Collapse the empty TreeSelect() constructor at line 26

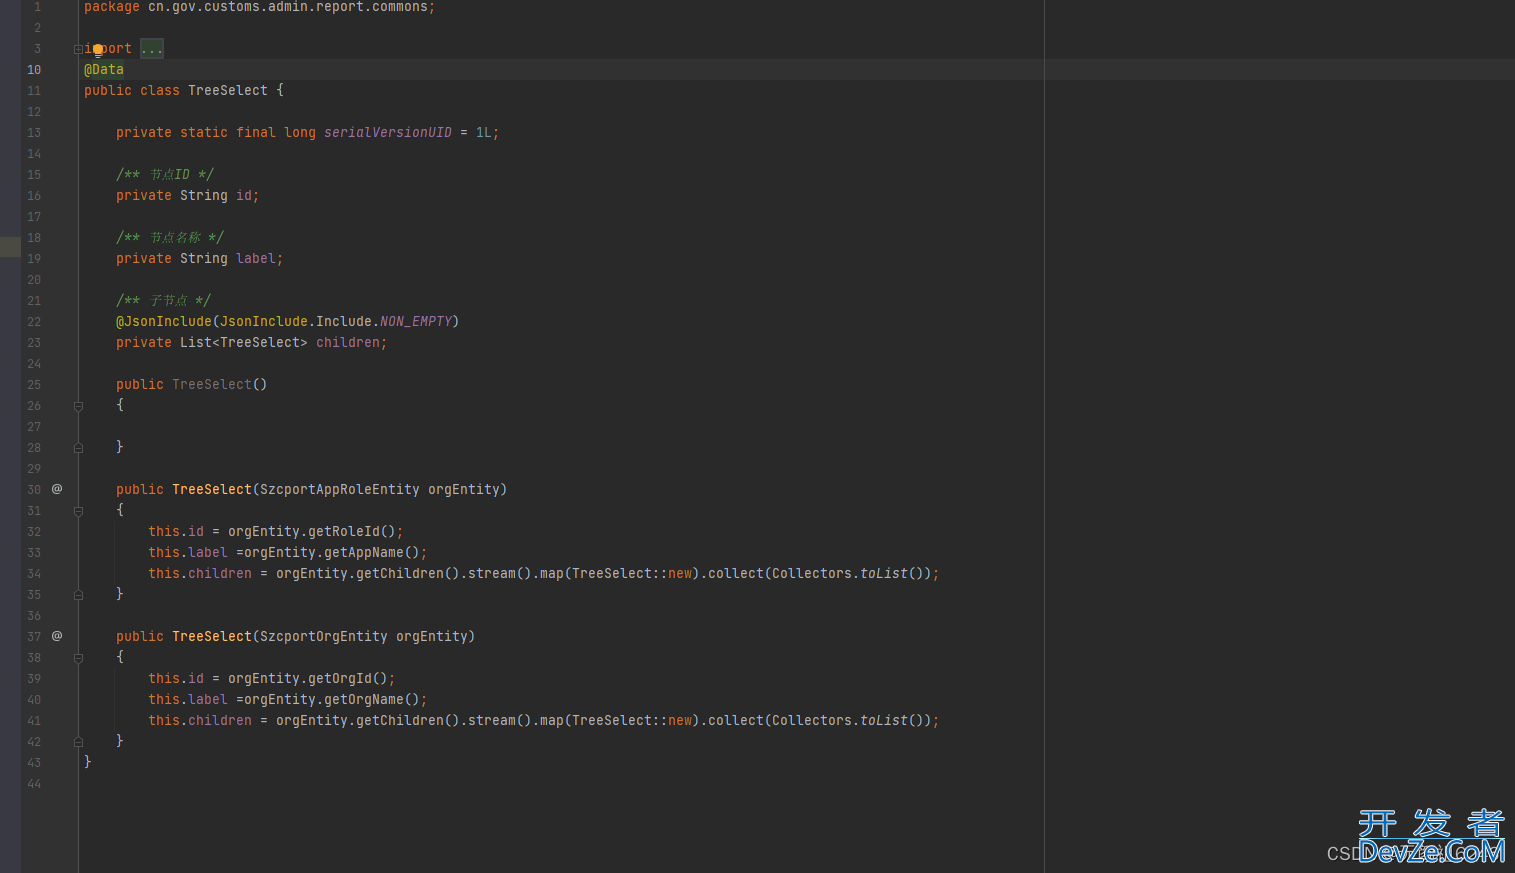click(x=78, y=406)
